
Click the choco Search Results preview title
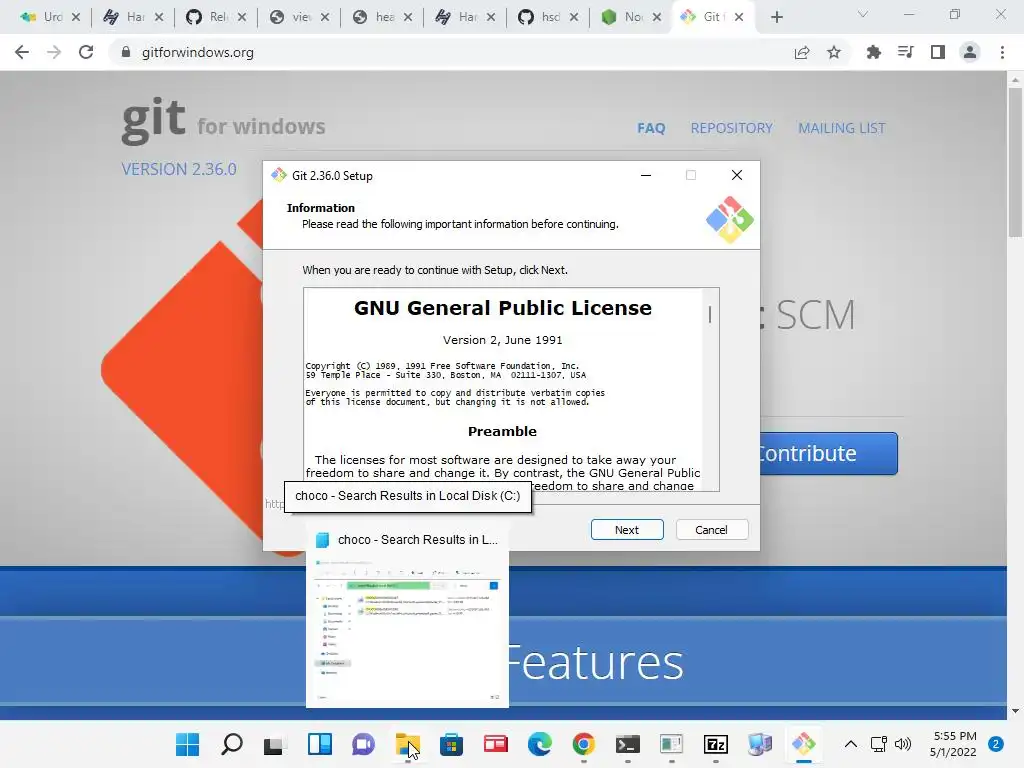coord(417,539)
